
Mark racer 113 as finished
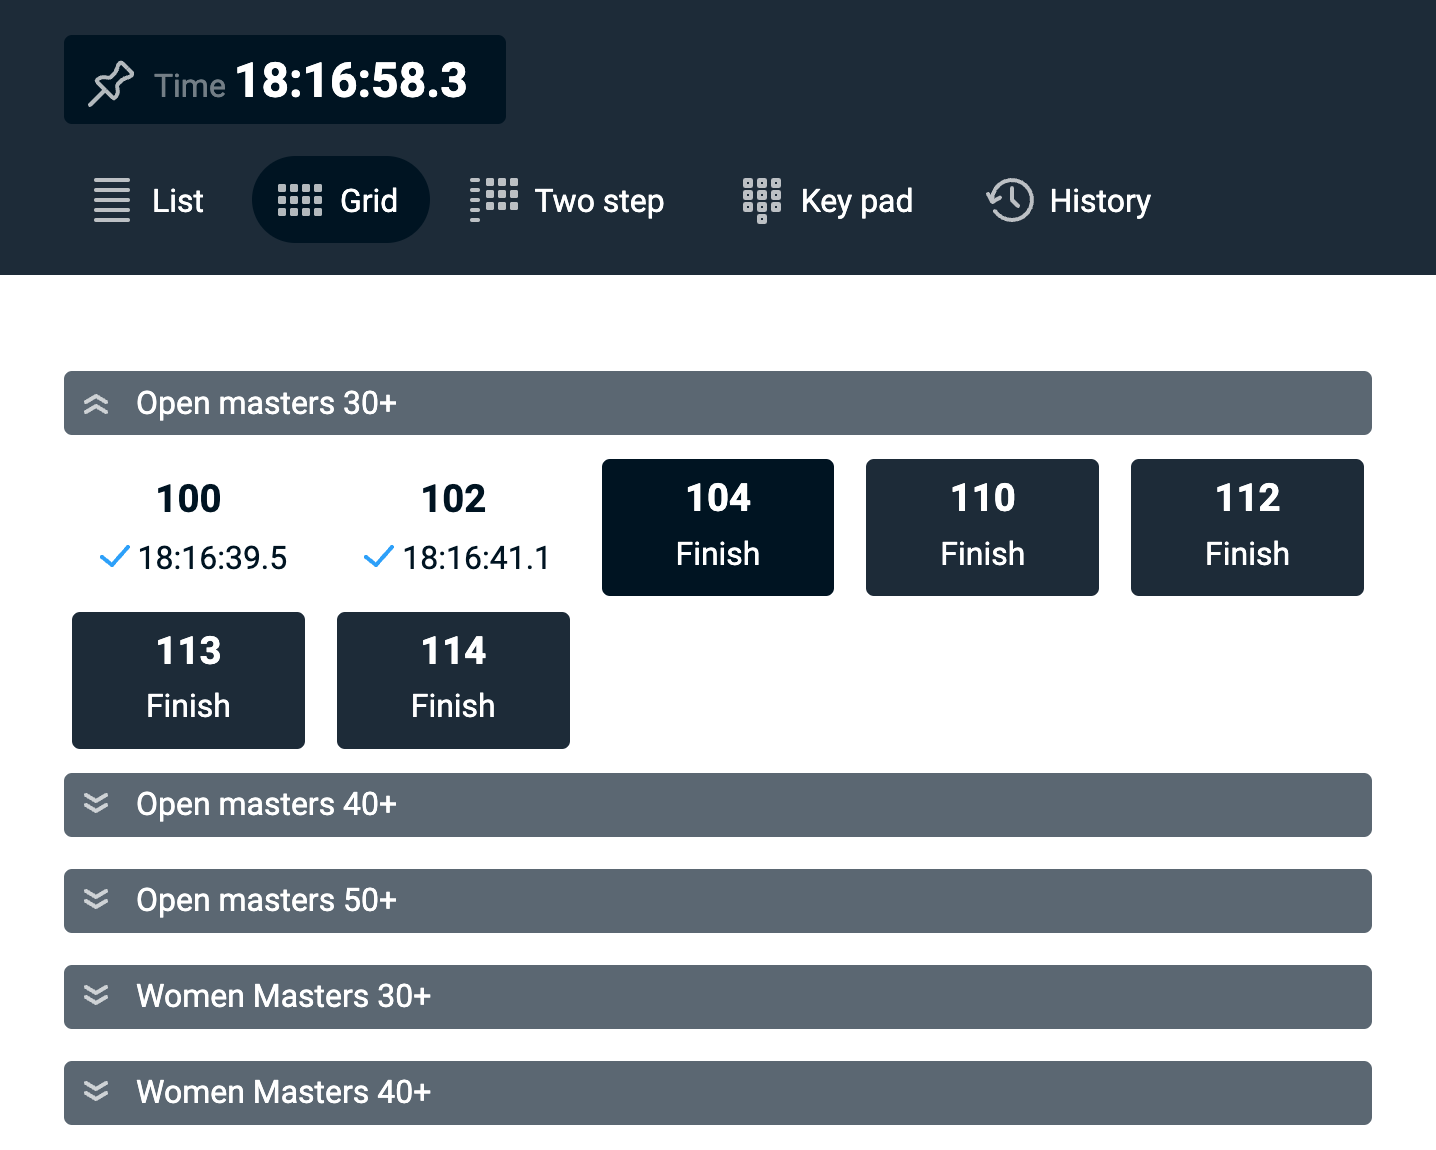188,680
